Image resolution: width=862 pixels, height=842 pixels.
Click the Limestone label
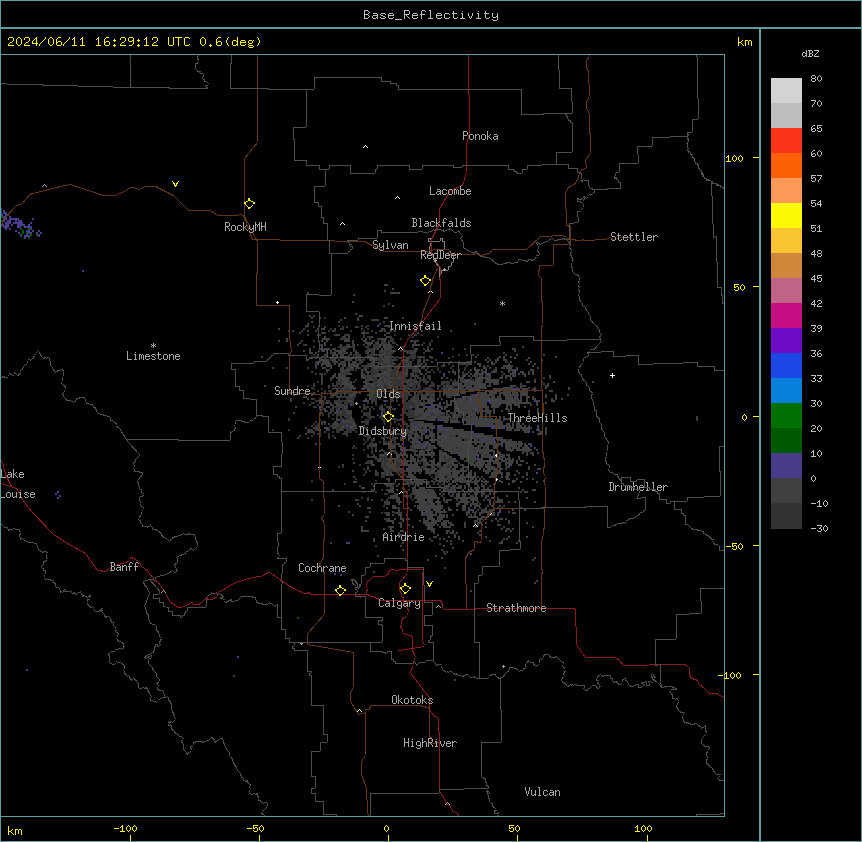[x=153, y=356]
